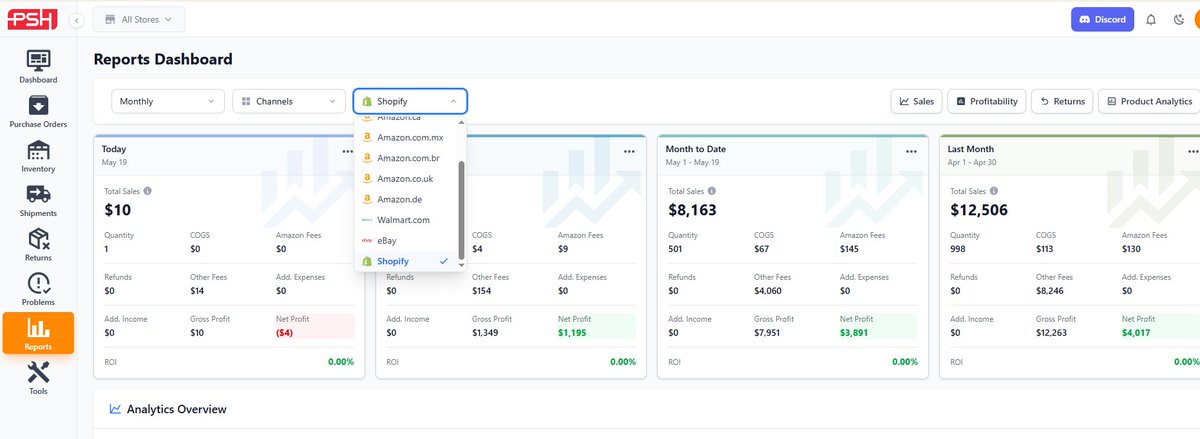The height and width of the screenshot is (439, 1200).
Task: Click Total Sales info icon in Month to Date
Action: point(712,191)
